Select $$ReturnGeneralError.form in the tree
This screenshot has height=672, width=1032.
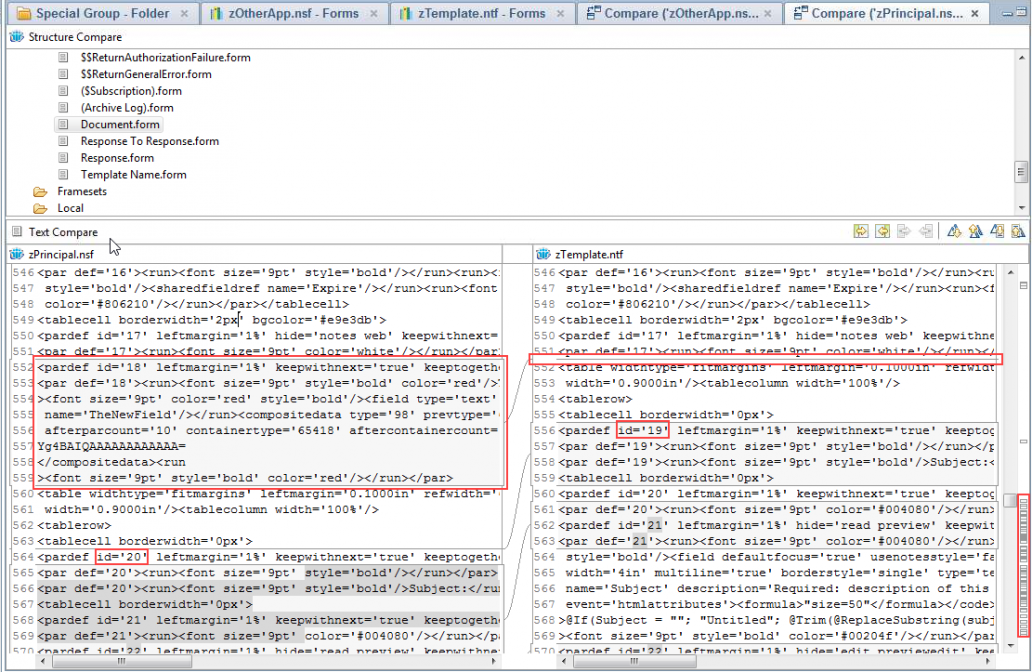coord(146,74)
